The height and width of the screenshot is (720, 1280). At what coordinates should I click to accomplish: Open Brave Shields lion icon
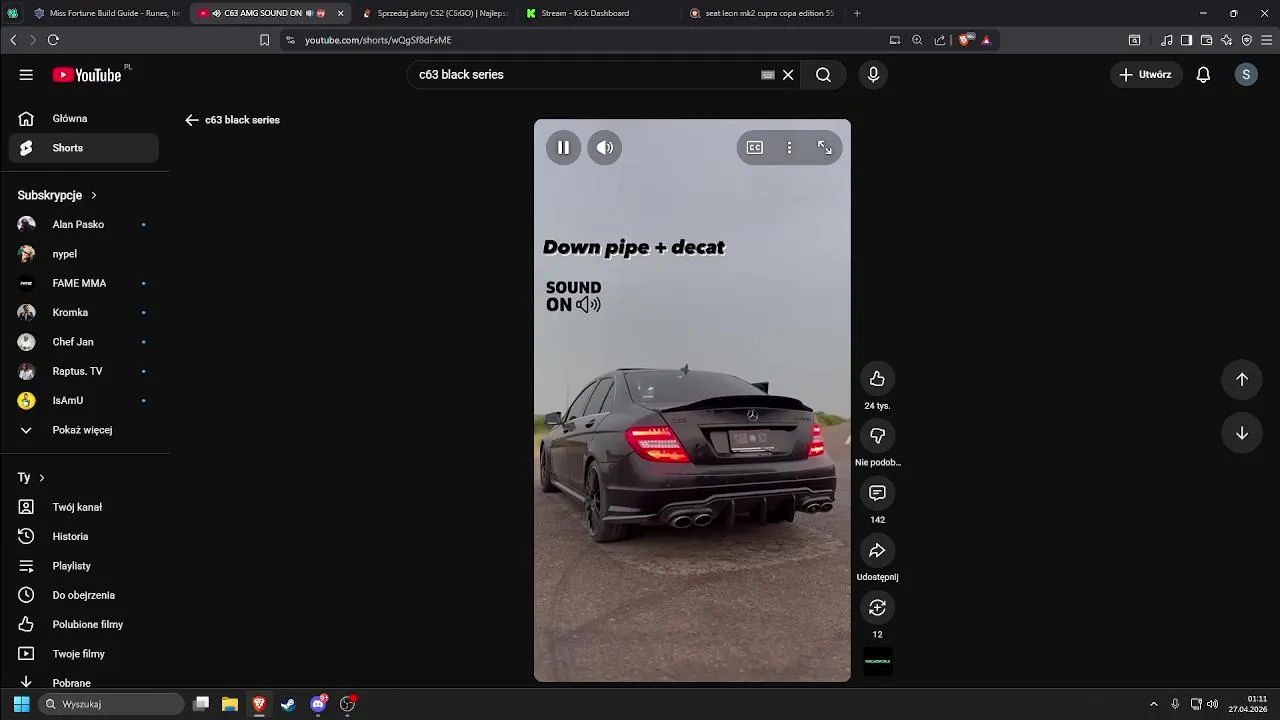click(x=964, y=40)
